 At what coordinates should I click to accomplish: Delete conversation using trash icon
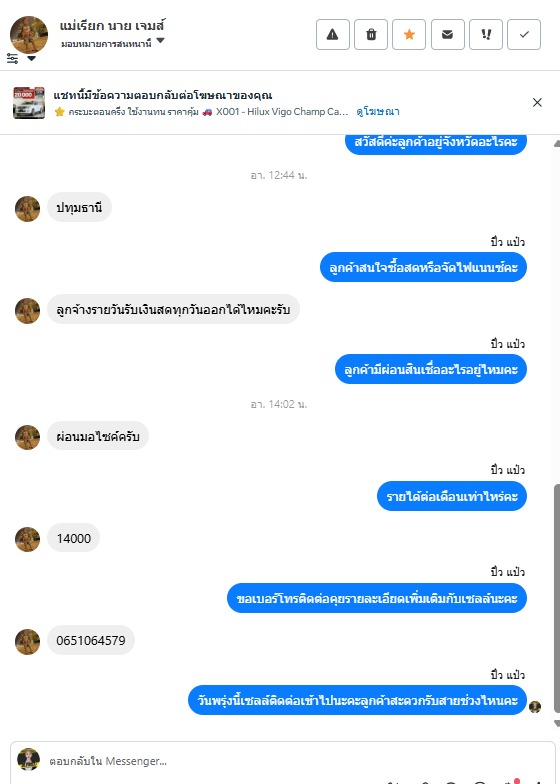[371, 34]
